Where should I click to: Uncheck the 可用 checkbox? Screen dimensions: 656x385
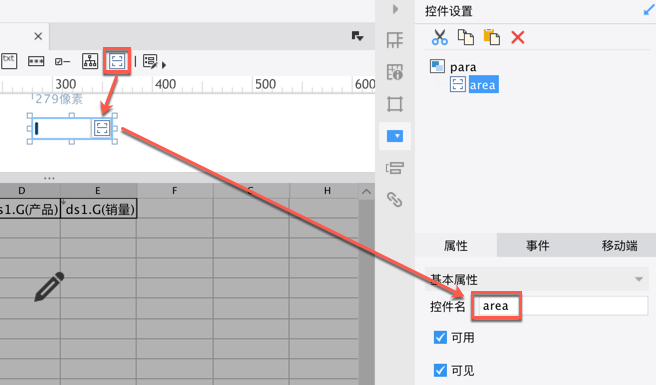coord(440,337)
